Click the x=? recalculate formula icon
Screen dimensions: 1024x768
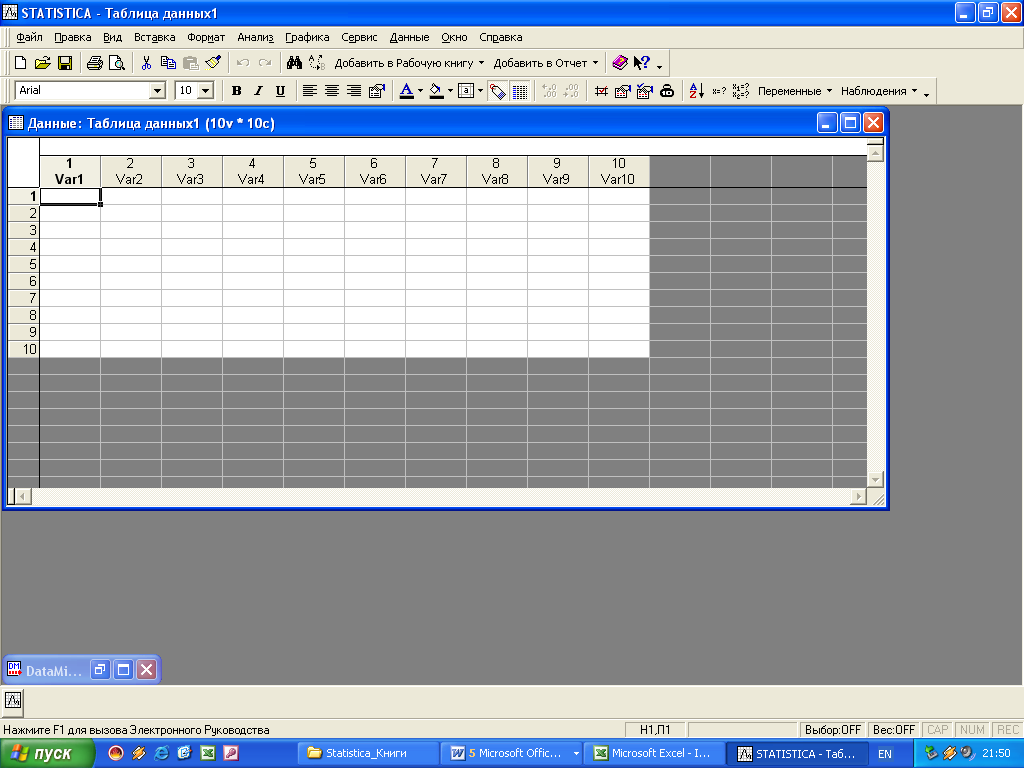[718, 91]
